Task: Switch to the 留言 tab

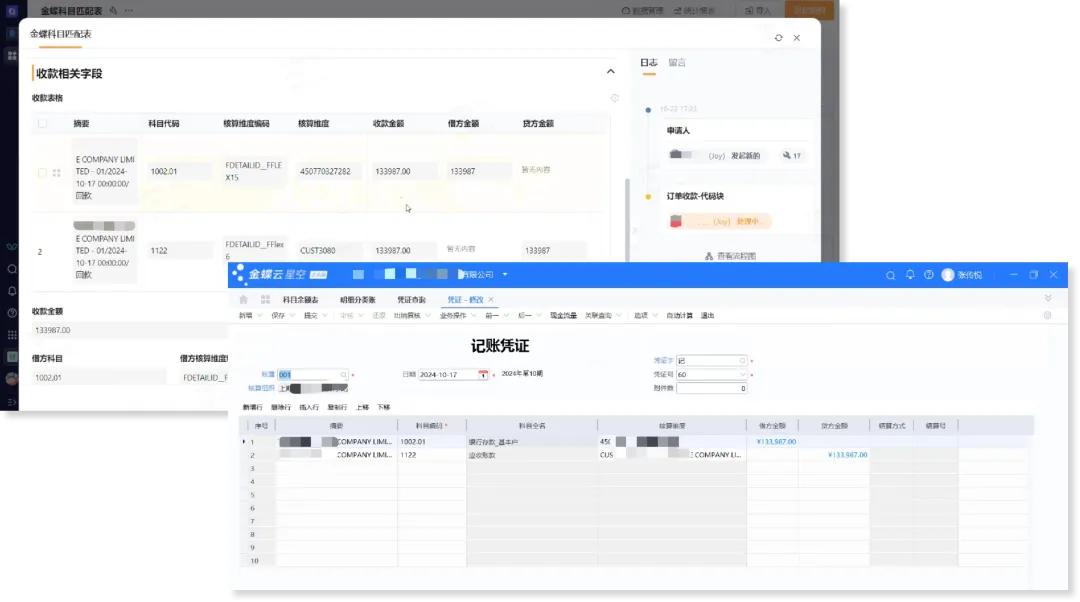Action: [x=677, y=63]
